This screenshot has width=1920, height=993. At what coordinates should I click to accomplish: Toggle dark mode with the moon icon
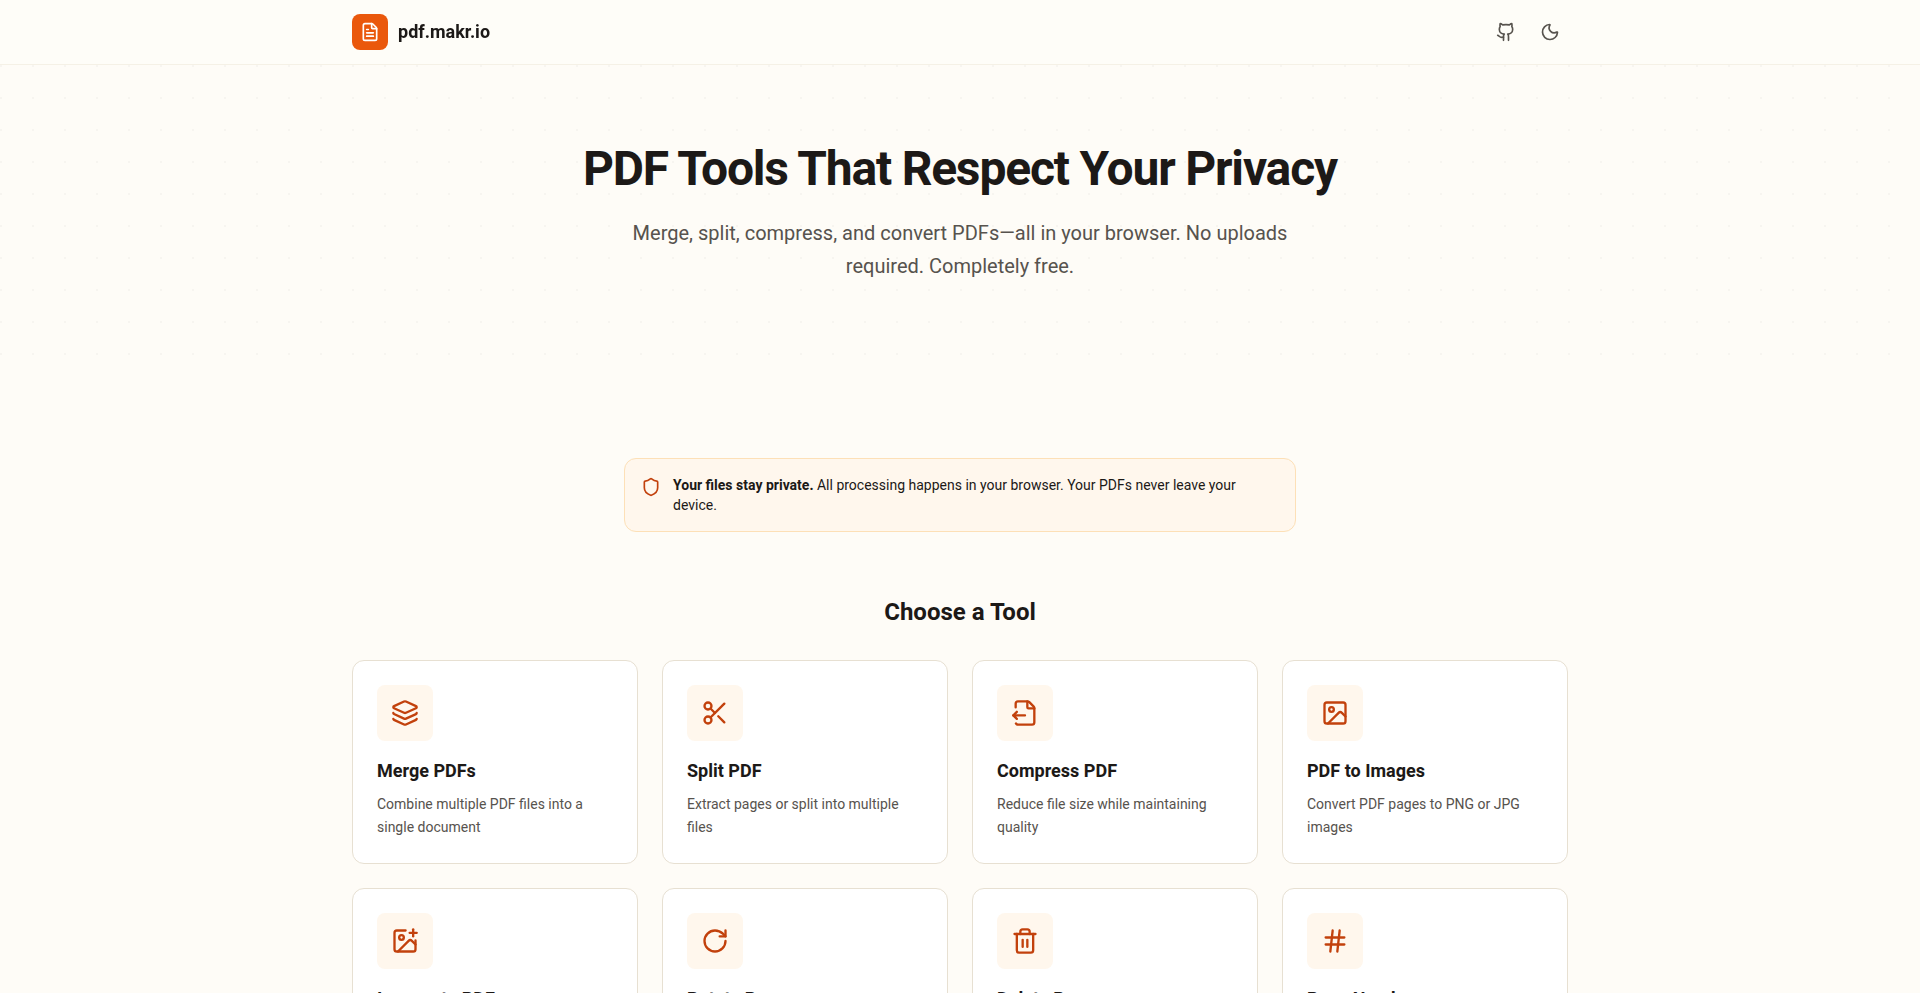(x=1550, y=32)
